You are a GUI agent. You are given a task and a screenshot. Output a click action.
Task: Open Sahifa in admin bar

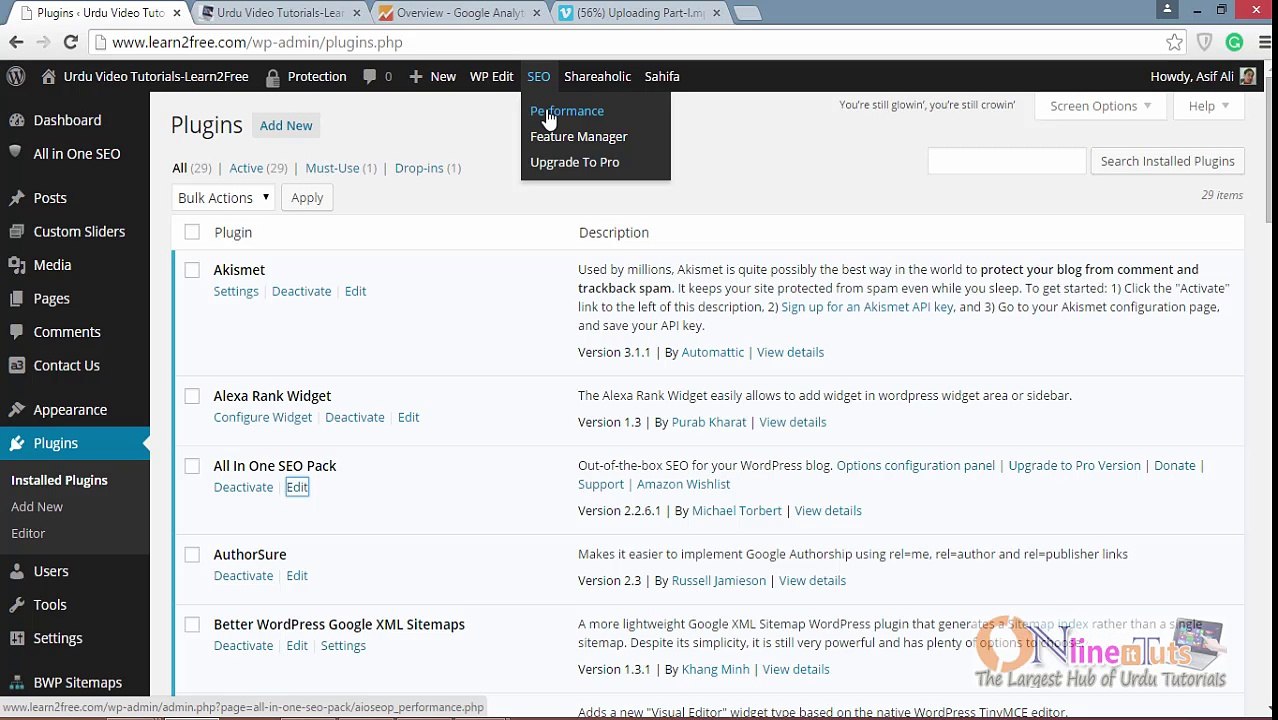[x=662, y=76]
